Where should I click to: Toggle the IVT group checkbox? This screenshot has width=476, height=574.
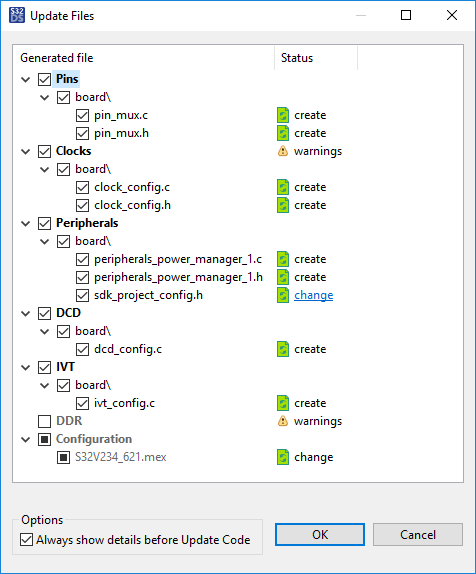44,367
